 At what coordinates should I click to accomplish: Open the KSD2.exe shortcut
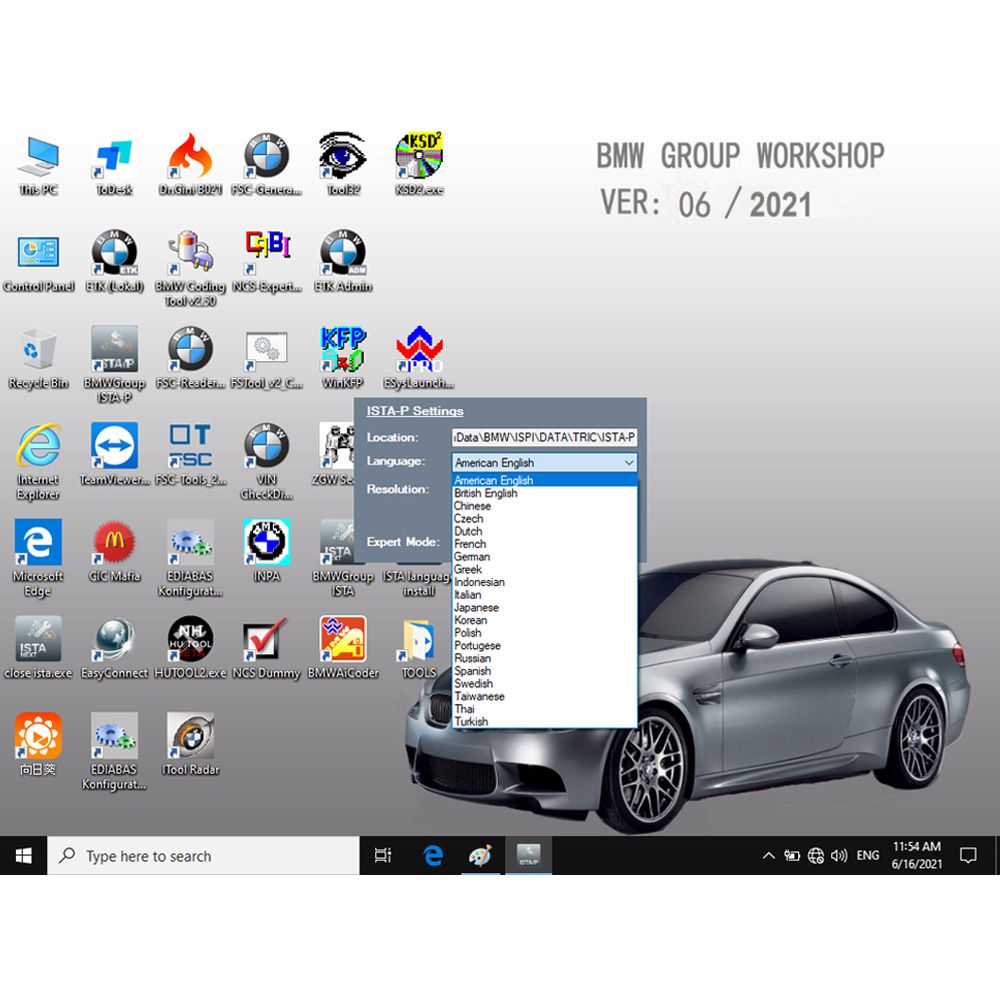coord(419,164)
